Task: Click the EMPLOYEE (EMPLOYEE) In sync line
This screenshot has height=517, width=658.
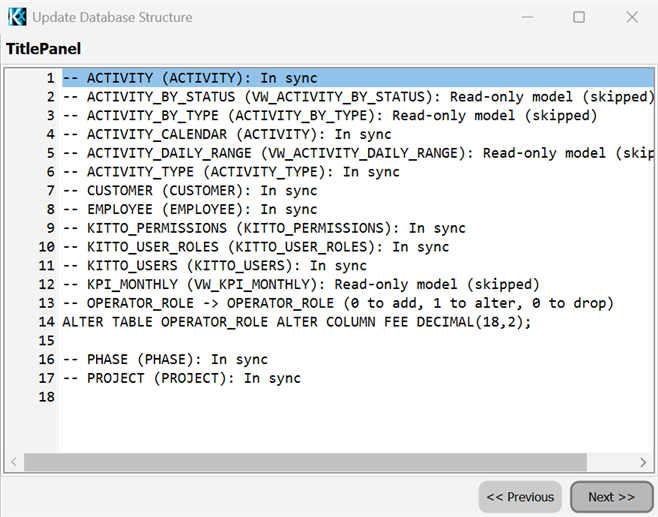Action: coord(190,209)
